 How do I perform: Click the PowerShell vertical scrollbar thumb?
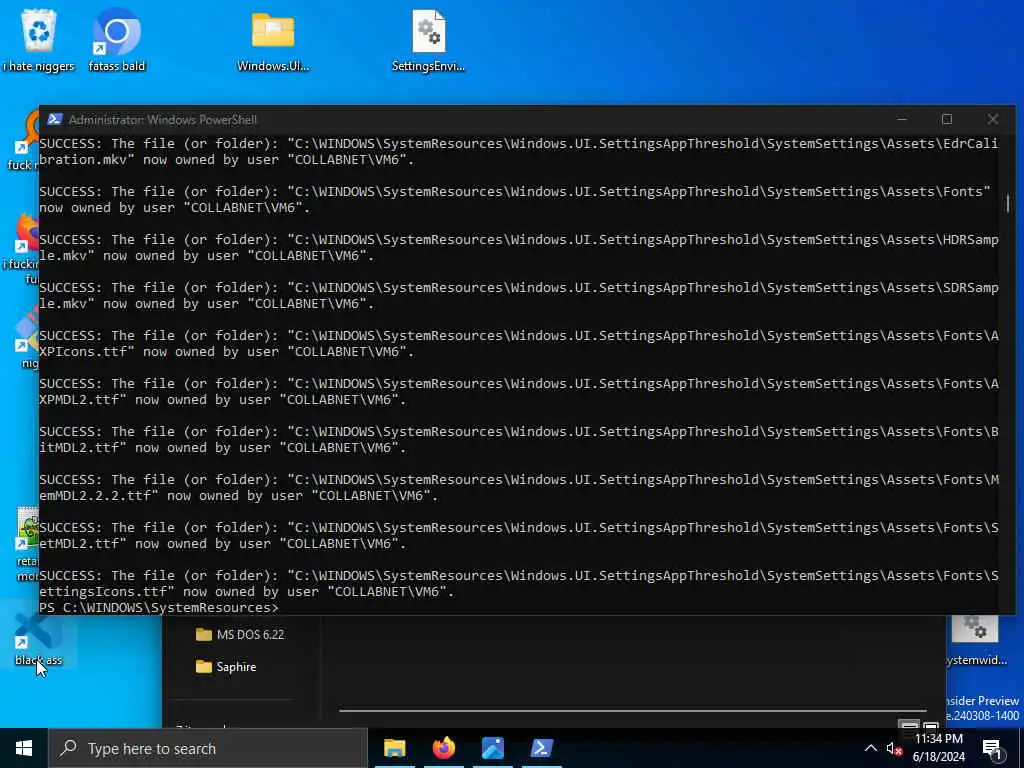pyautogui.click(x=1008, y=203)
